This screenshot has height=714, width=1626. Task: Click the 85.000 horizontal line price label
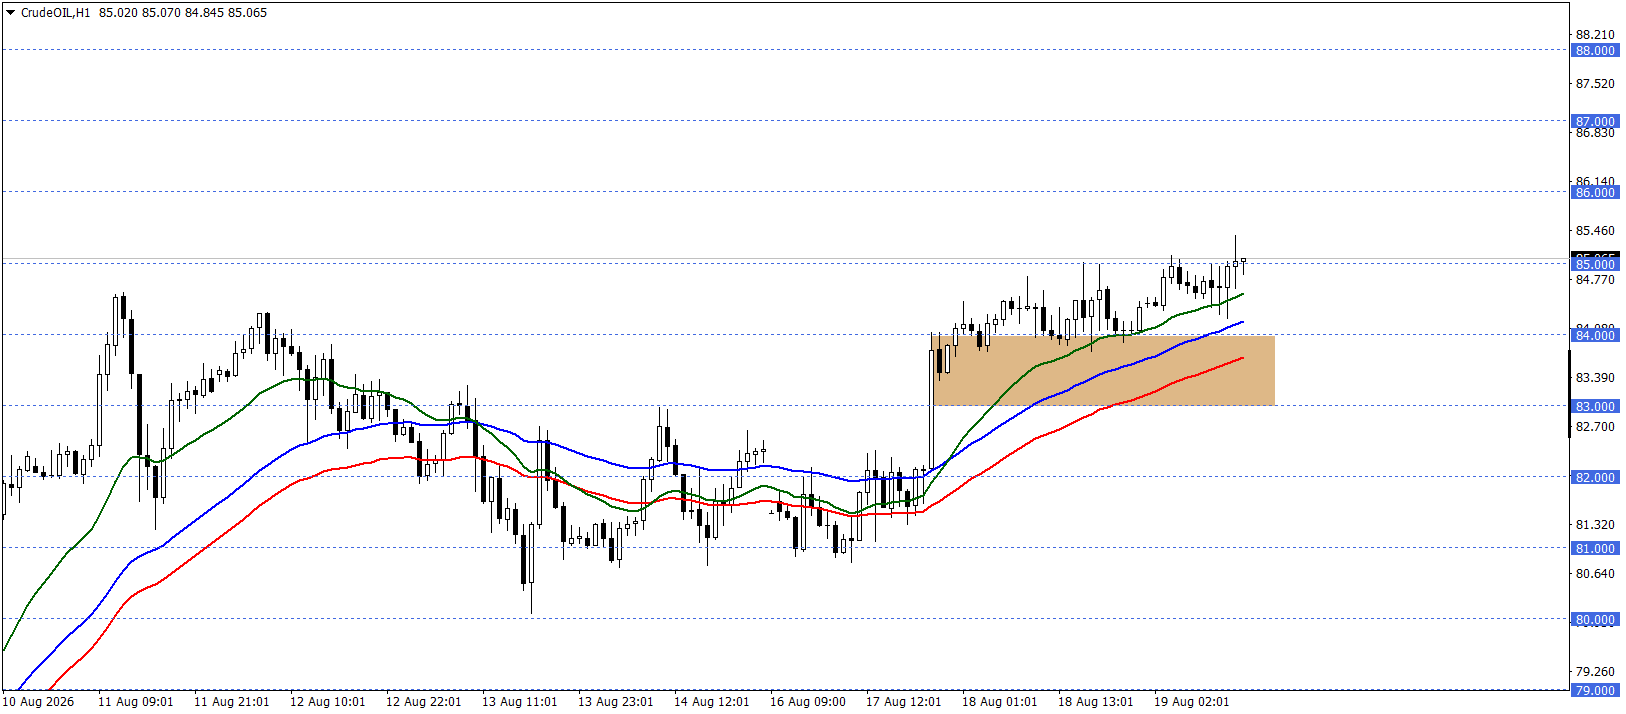[x=1595, y=265]
